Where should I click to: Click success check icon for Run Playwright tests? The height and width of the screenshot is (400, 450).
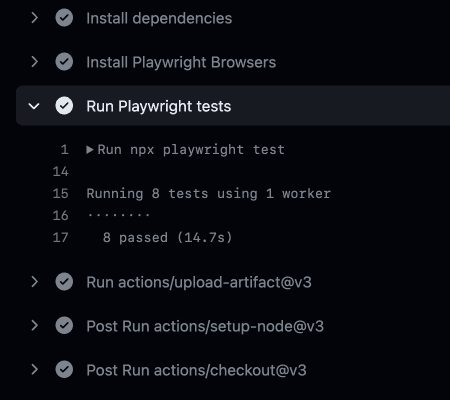coord(64,106)
